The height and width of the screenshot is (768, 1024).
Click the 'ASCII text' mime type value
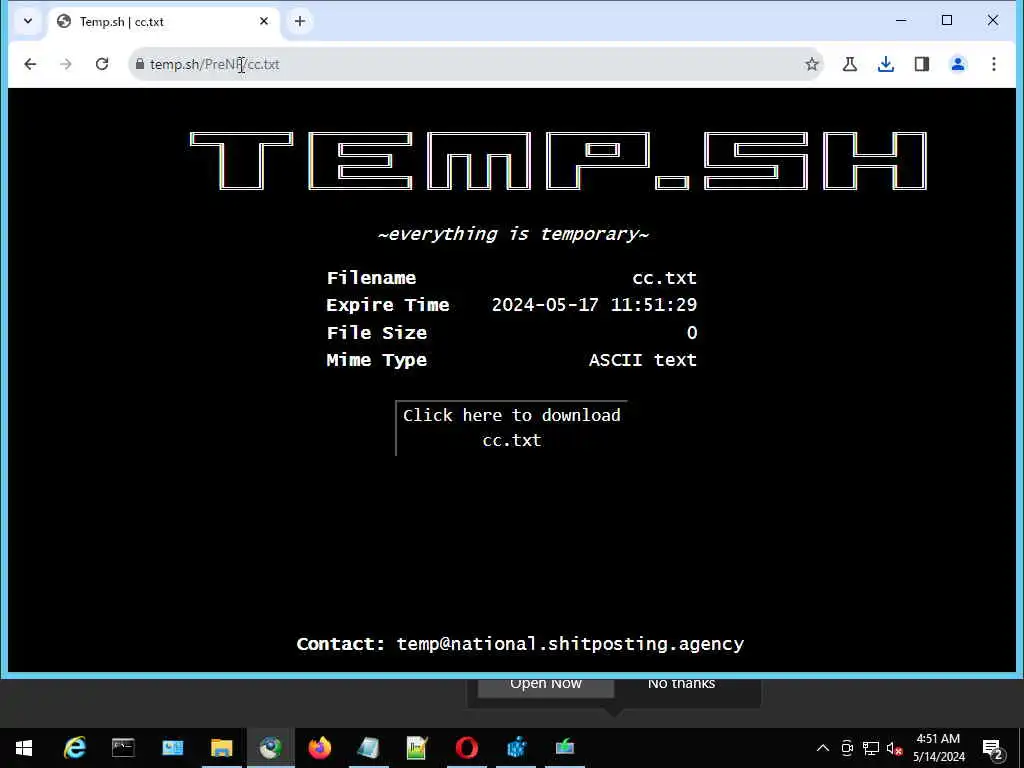click(643, 360)
